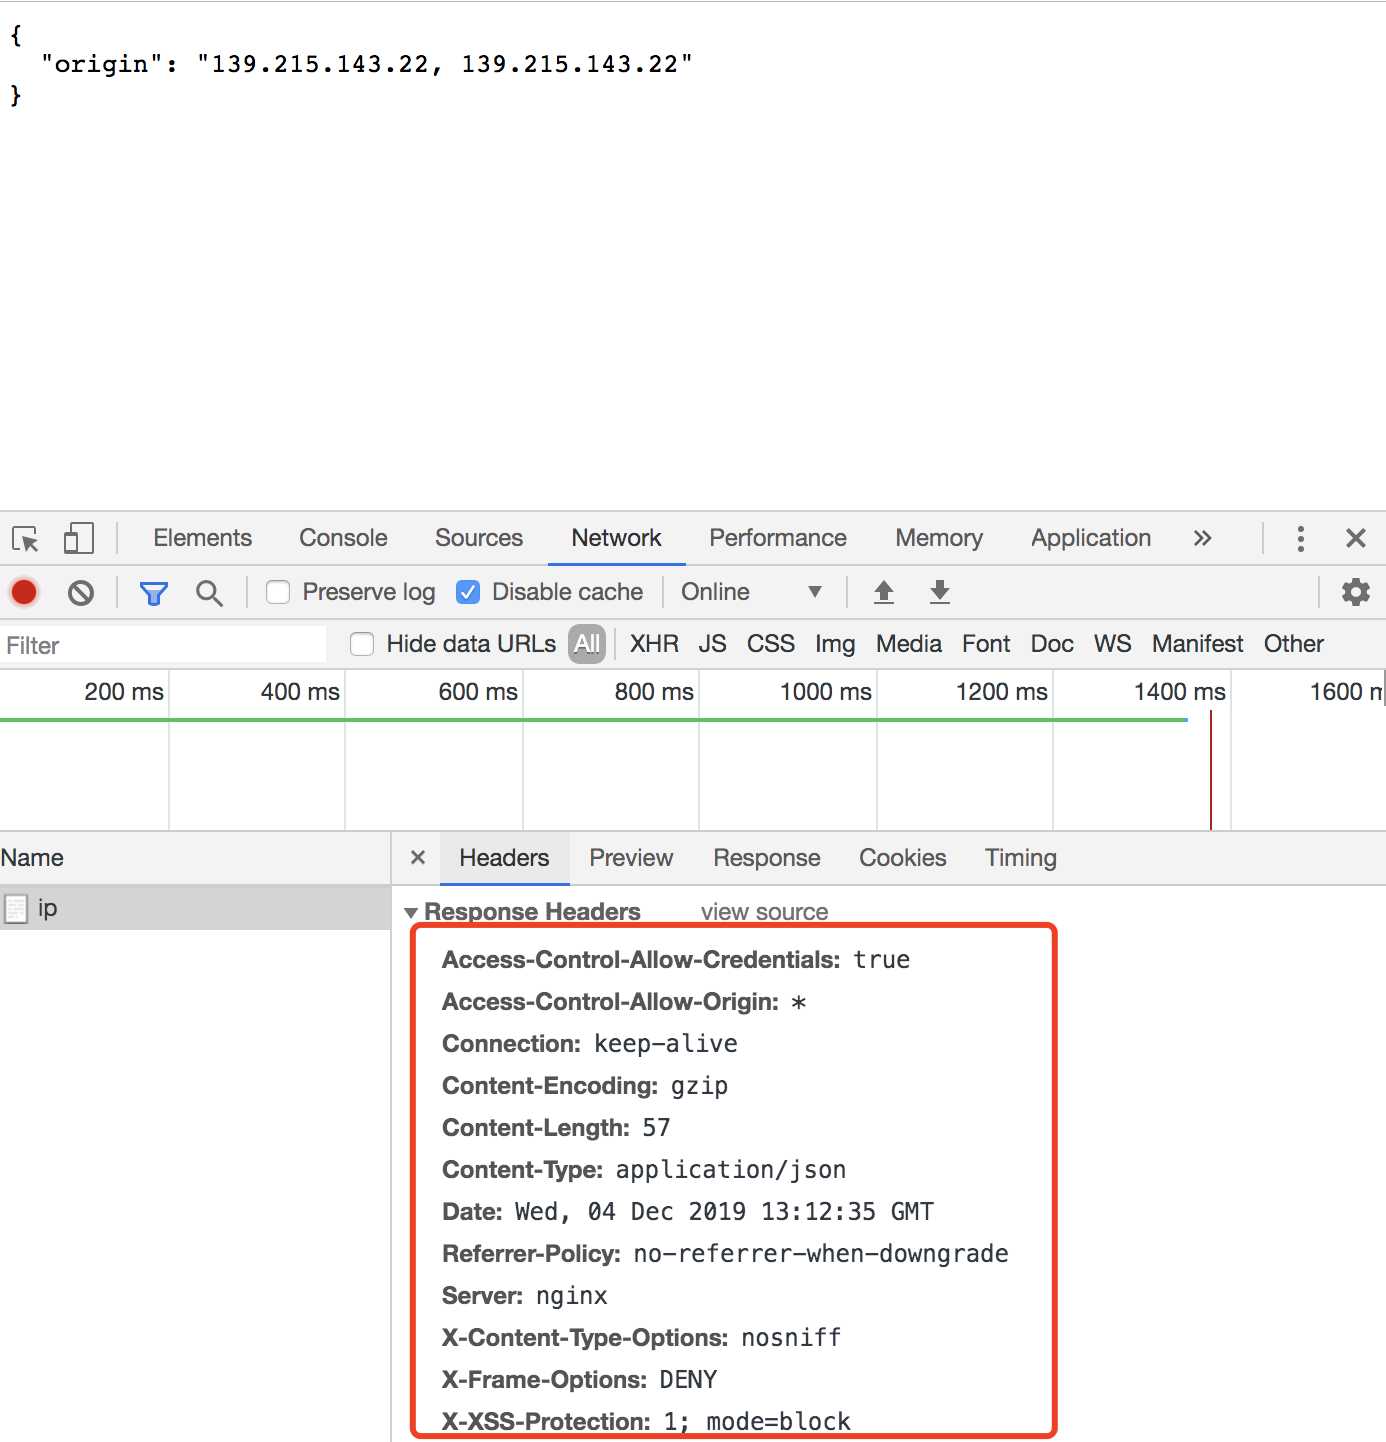Open network settings gear icon
Image resolution: width=1386 pixels, height=1442 pixels.
(x=1355, y=592)
